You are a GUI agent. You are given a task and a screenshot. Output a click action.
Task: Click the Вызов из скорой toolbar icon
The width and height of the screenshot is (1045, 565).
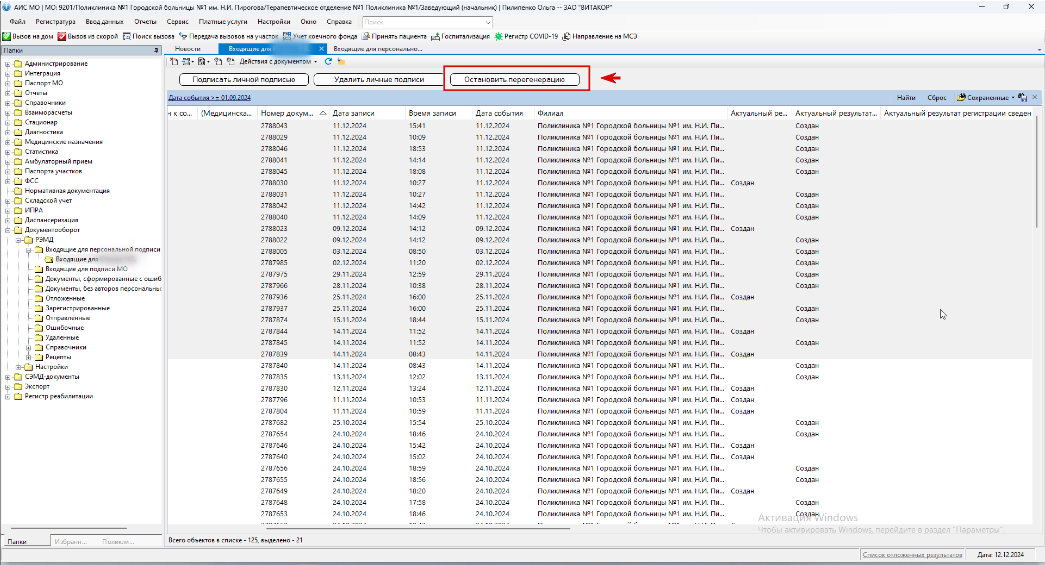click(61, 37)
